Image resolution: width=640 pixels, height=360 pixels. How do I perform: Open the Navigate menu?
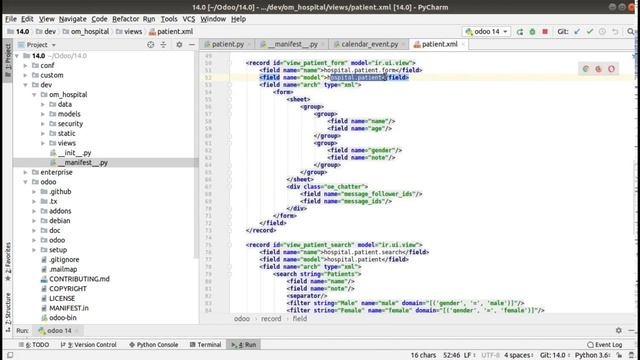[x=72, y=19]
